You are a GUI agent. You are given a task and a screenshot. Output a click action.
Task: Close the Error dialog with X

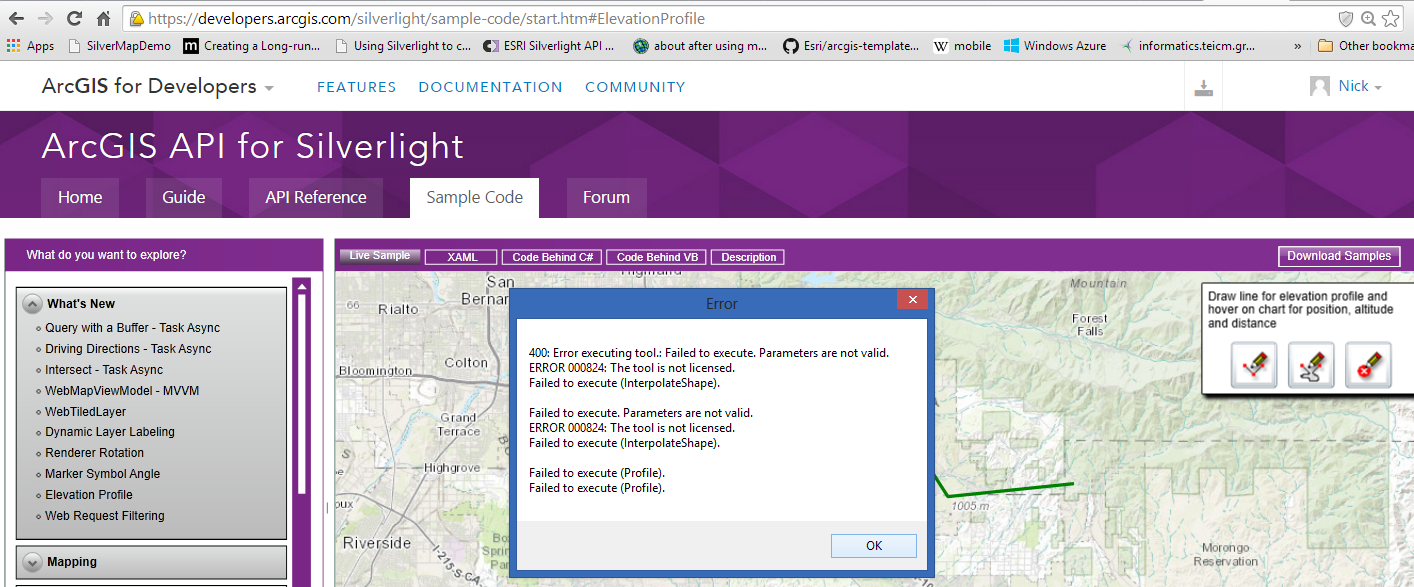point(910,300)
